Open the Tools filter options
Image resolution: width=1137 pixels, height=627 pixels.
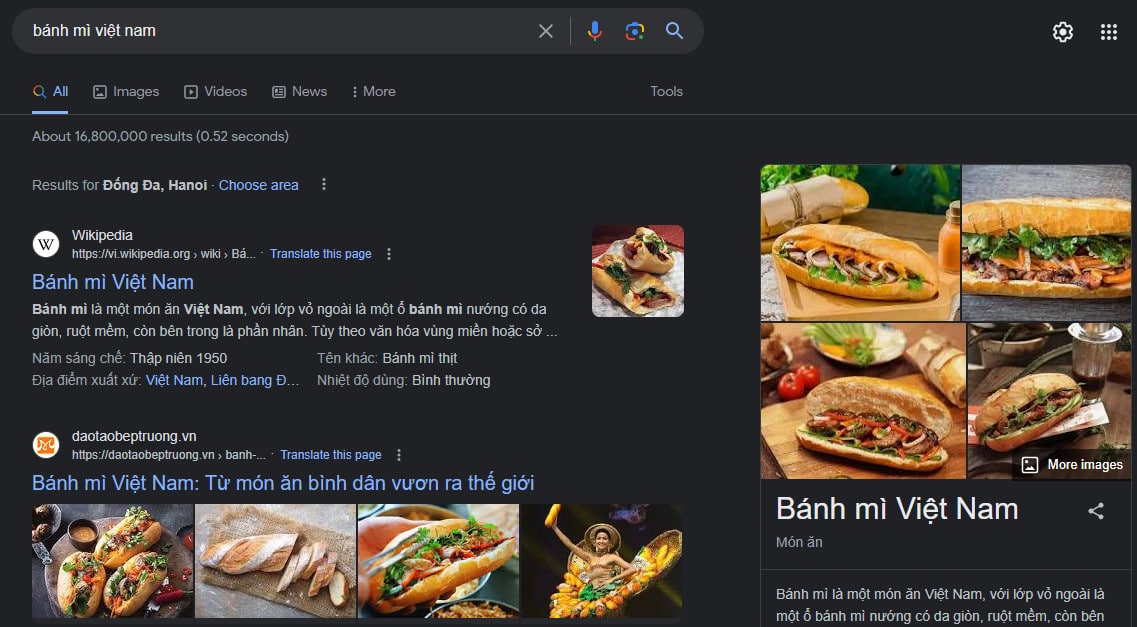(666, 91)
